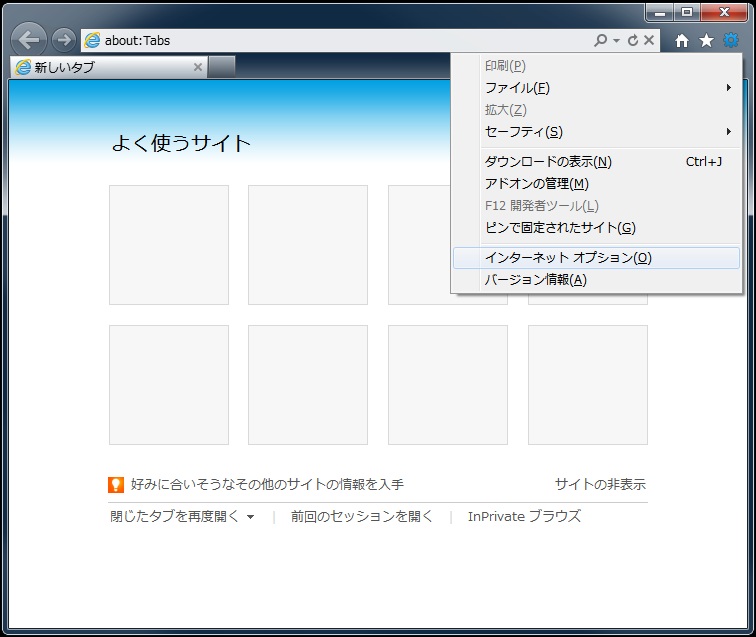This screenshot has width=756, height=637.
Task: Click the Back navigation arrow button
Action: [29, 40]
